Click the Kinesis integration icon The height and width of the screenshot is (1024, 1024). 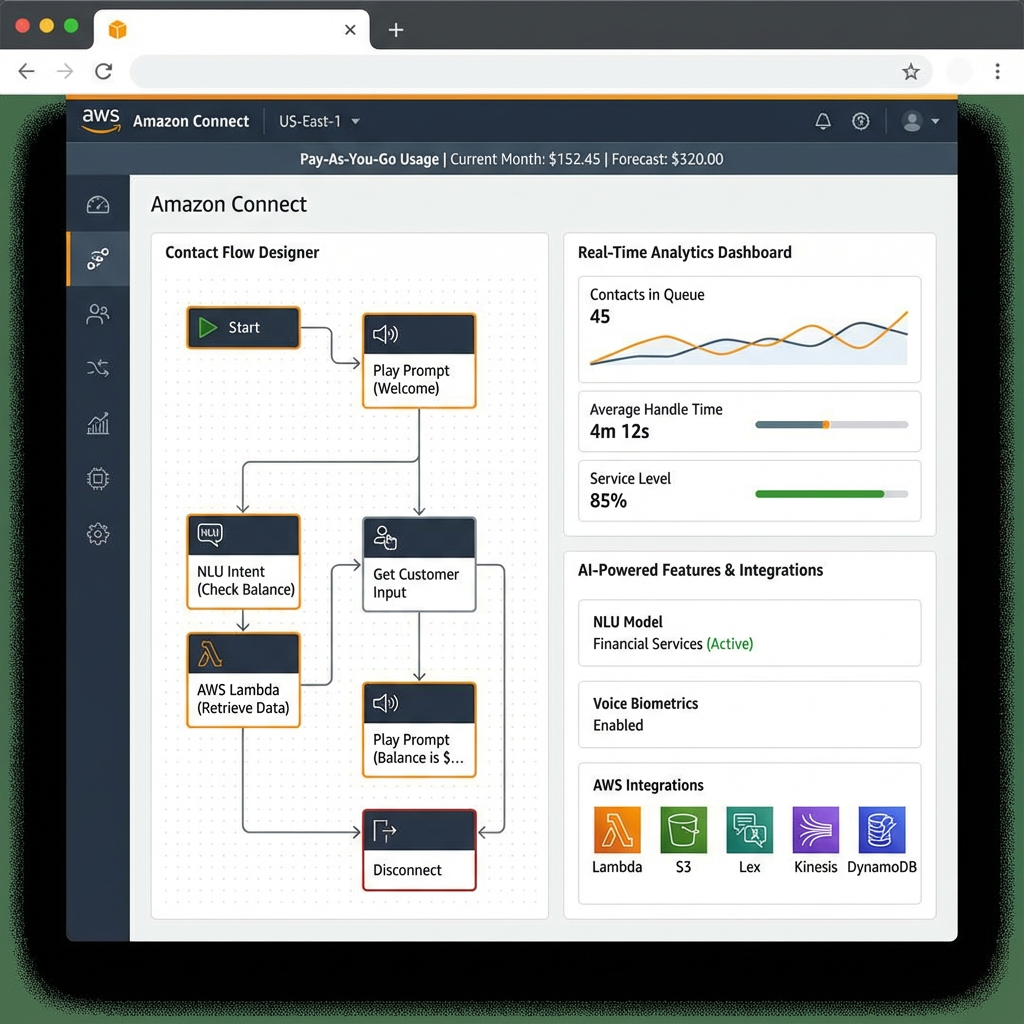point(816,830)
